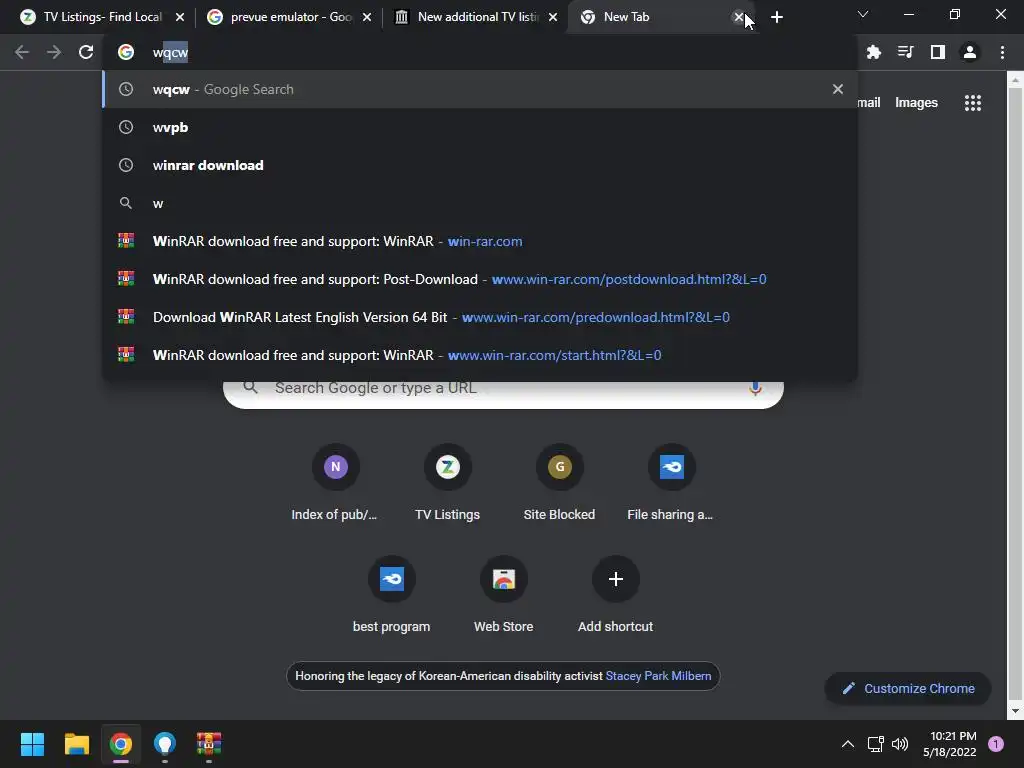Open the notification badge in taskbar

pyautogui.click(x=996, y=744)
